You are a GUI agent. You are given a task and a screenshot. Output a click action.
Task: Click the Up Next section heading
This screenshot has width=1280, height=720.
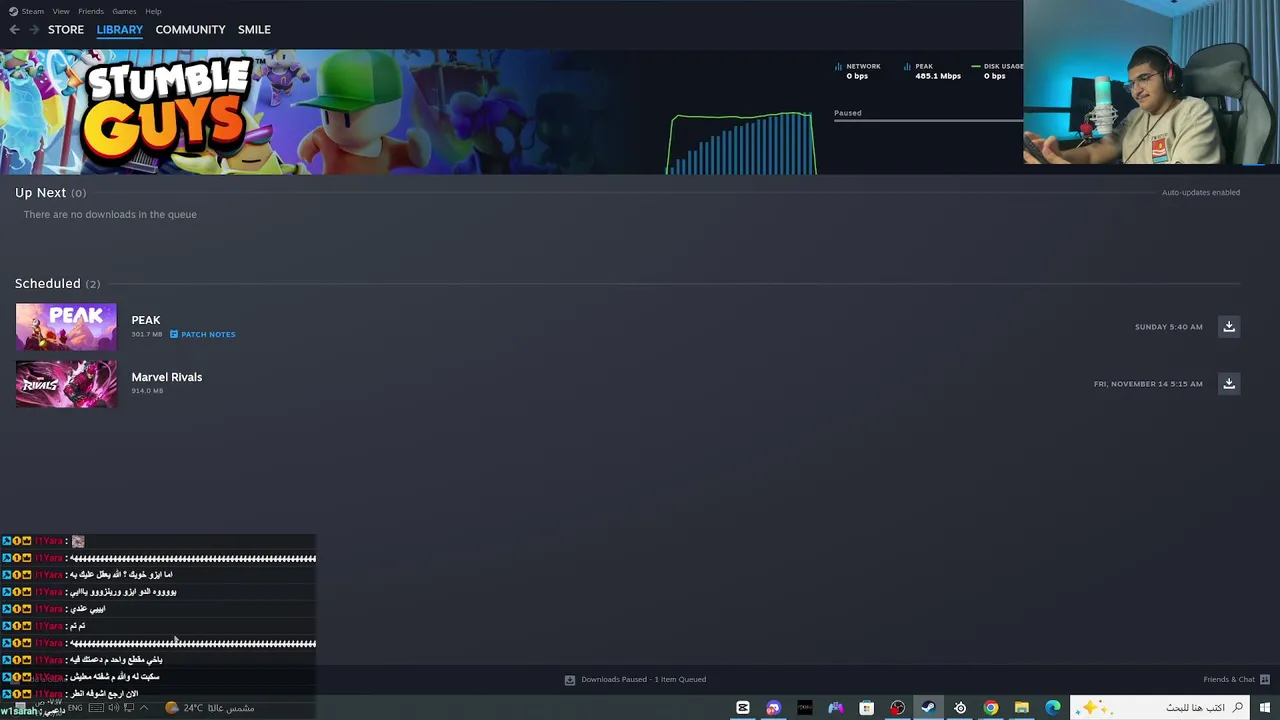click(50, 192)
